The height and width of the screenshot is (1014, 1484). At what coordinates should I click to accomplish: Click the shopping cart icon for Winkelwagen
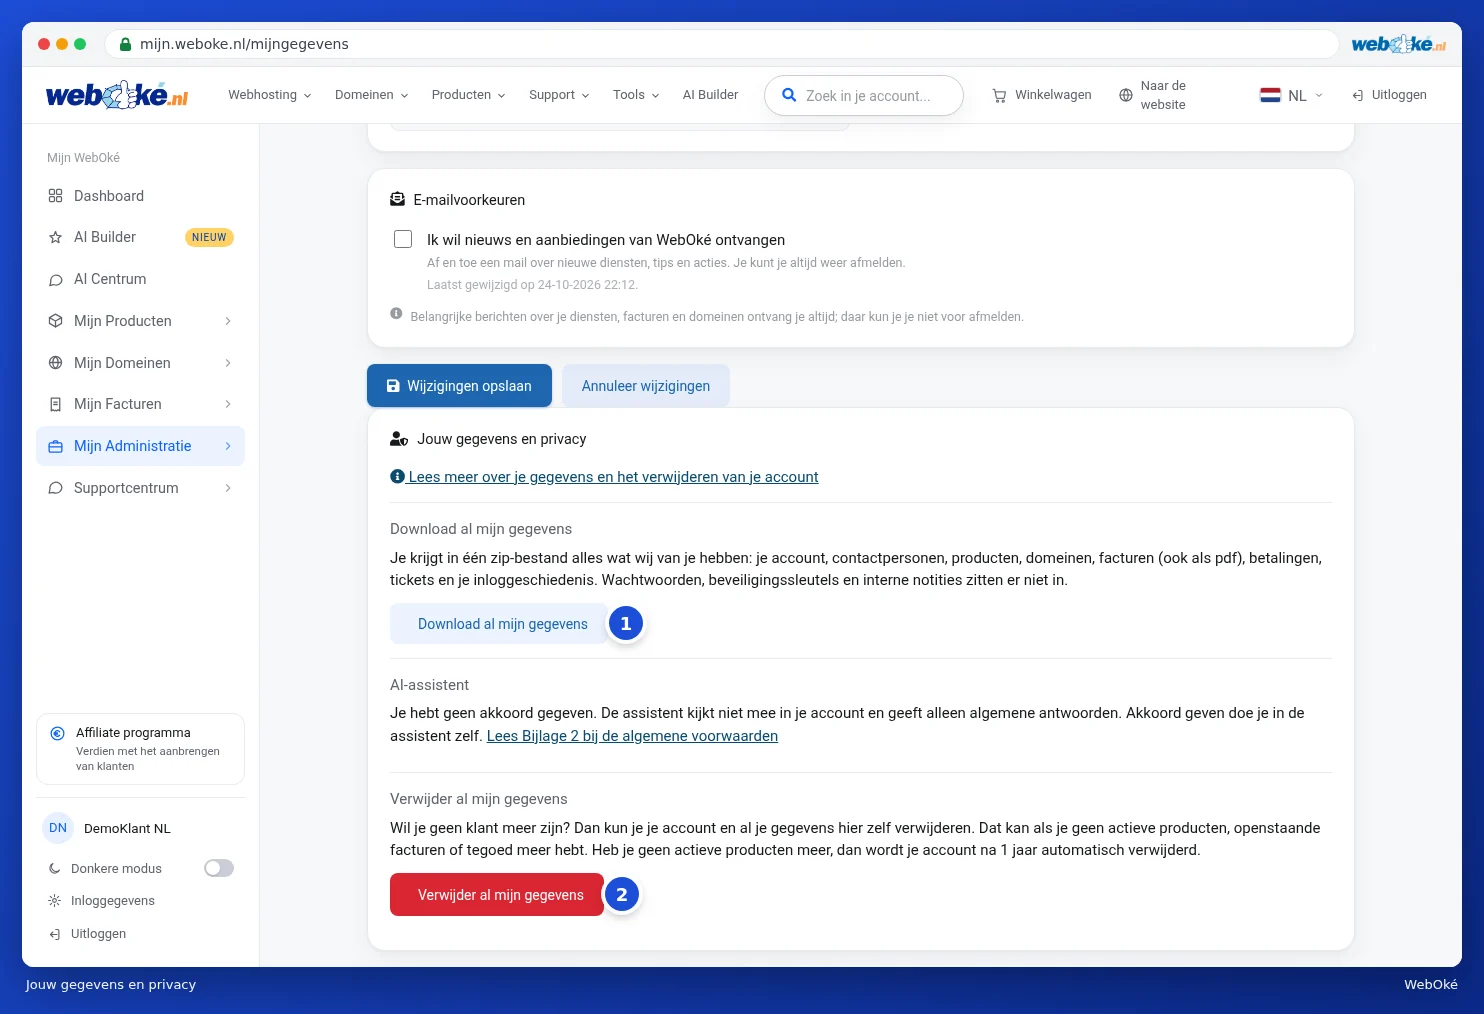point(999,96)
